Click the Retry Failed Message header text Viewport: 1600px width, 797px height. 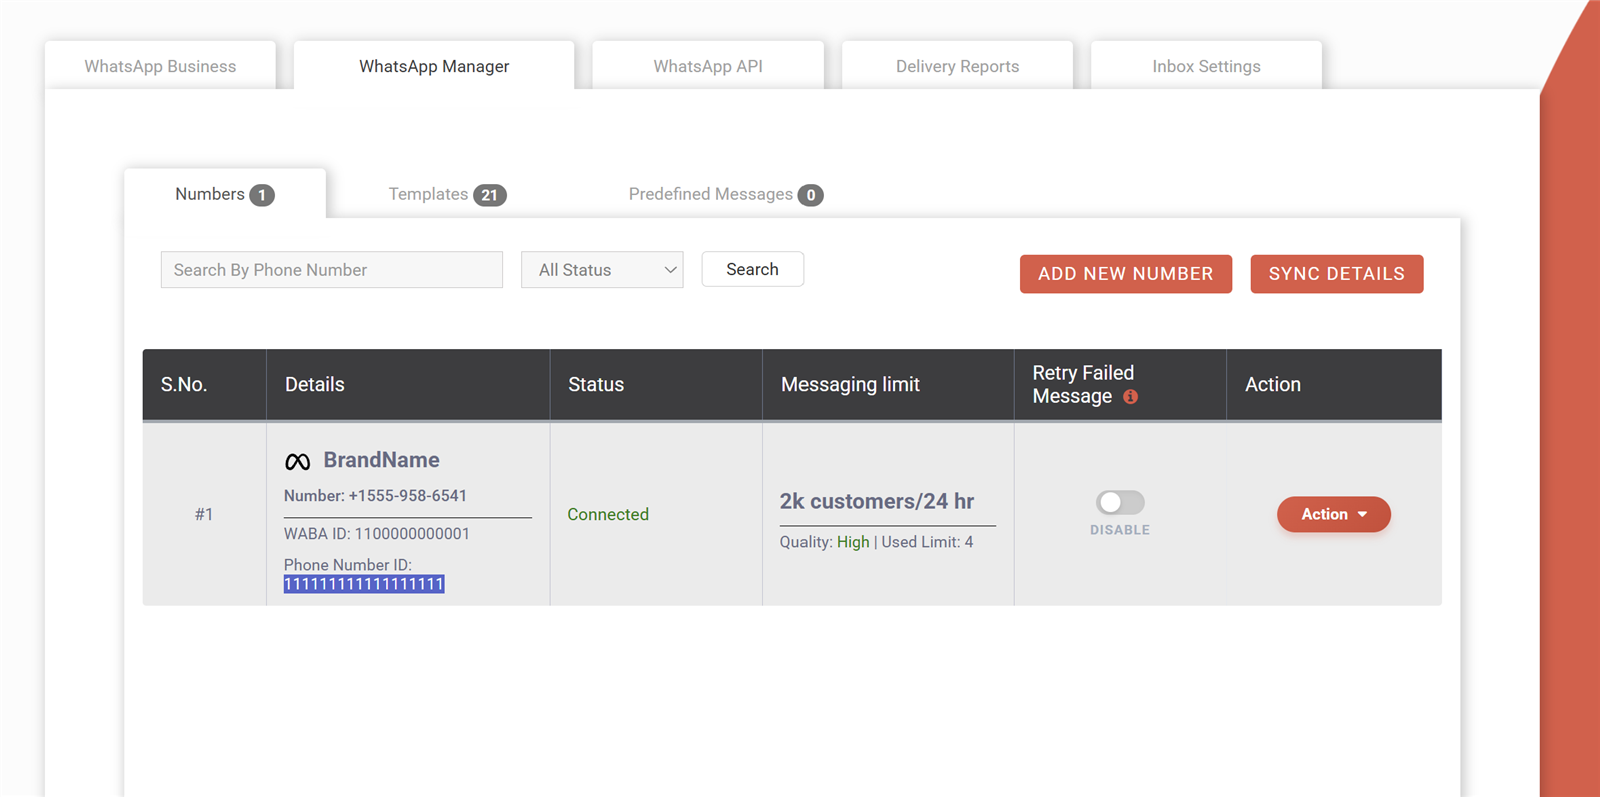point(1083,384)
